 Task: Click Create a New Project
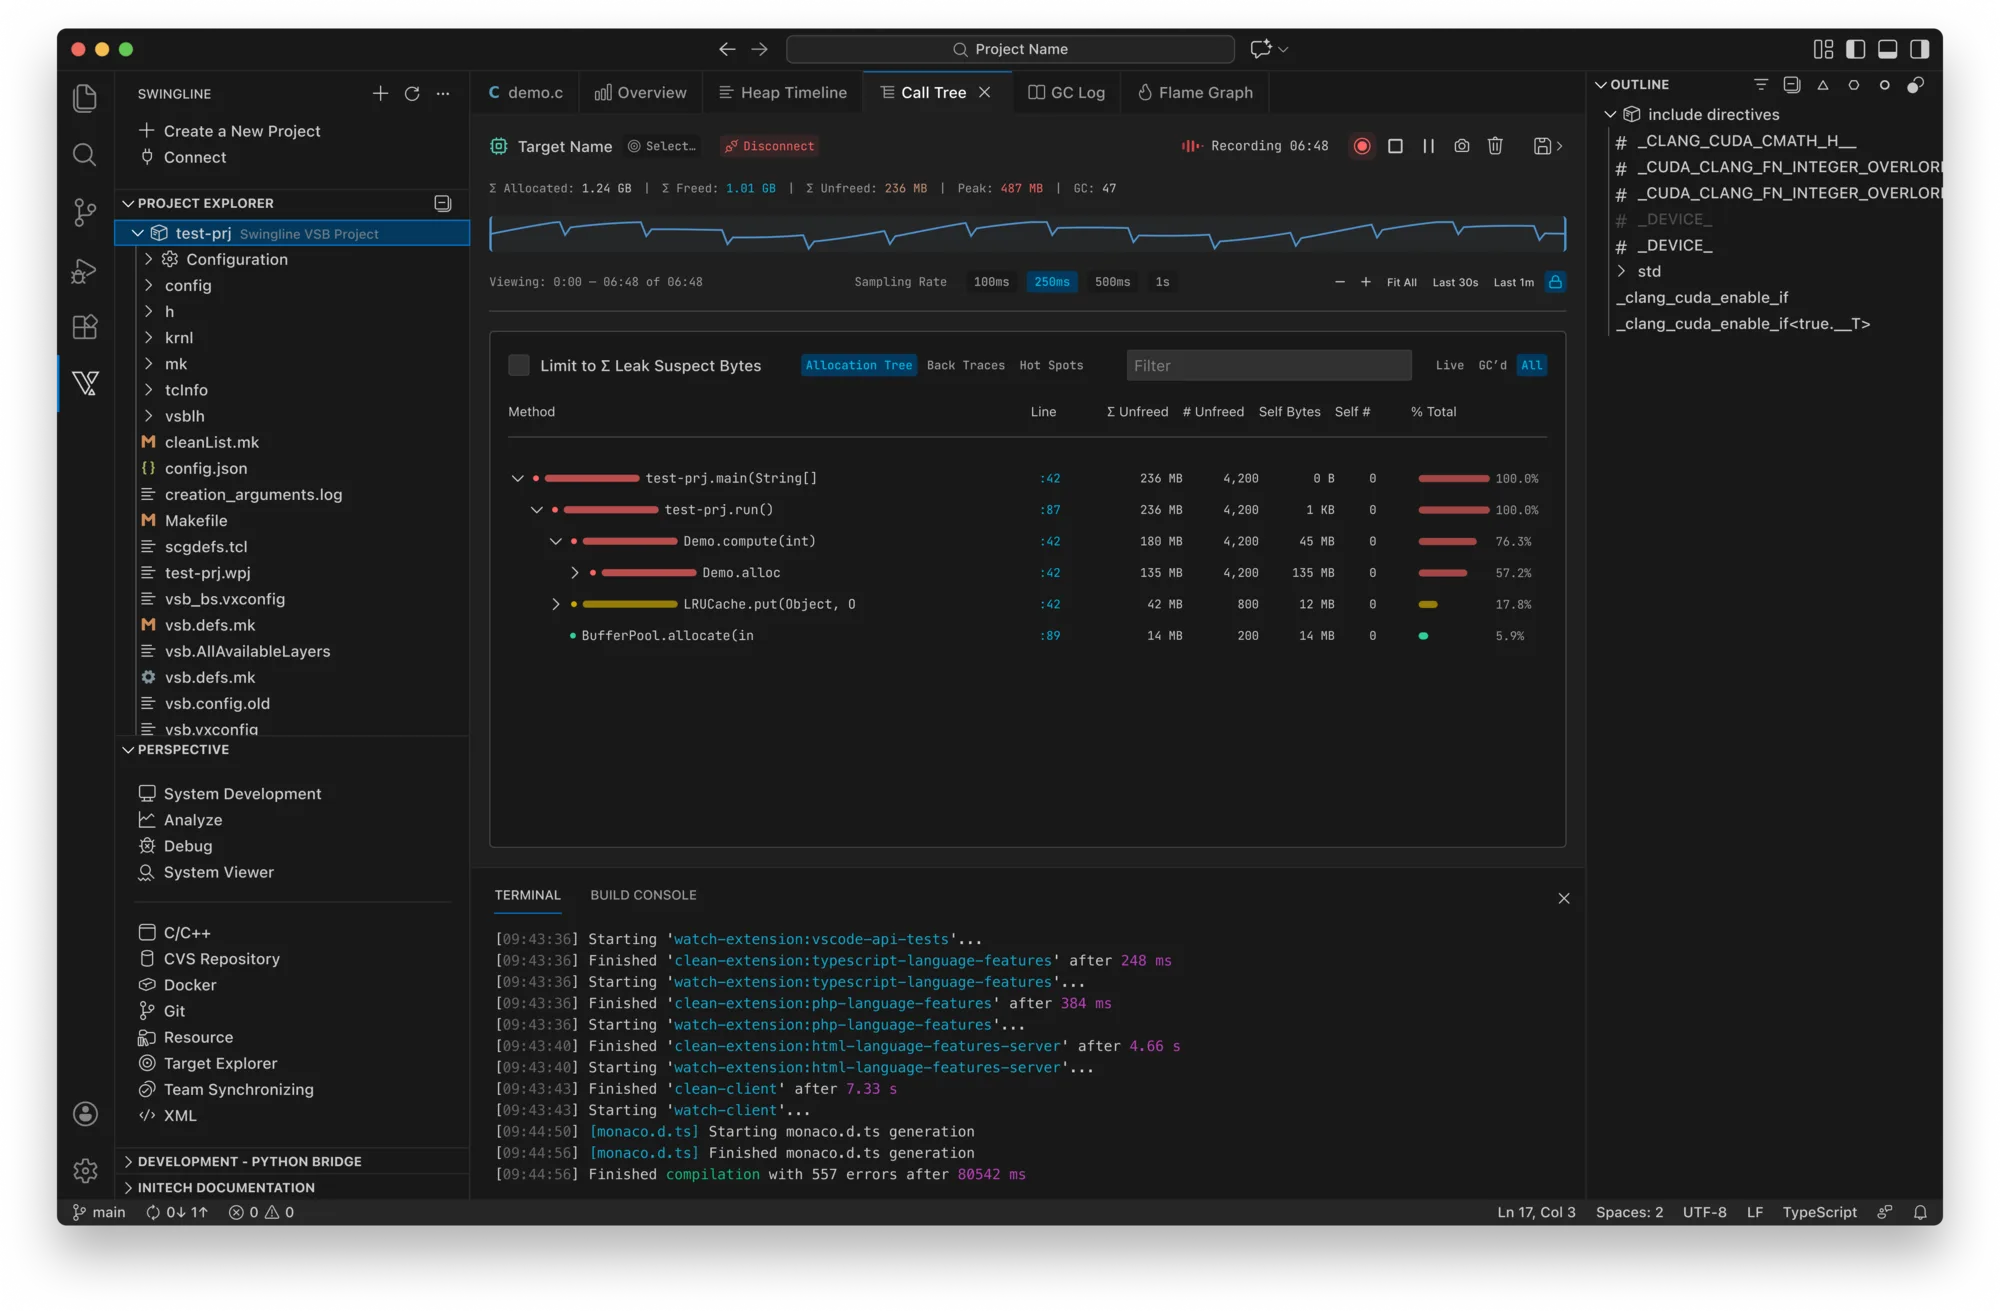click(x=230, y=131)
